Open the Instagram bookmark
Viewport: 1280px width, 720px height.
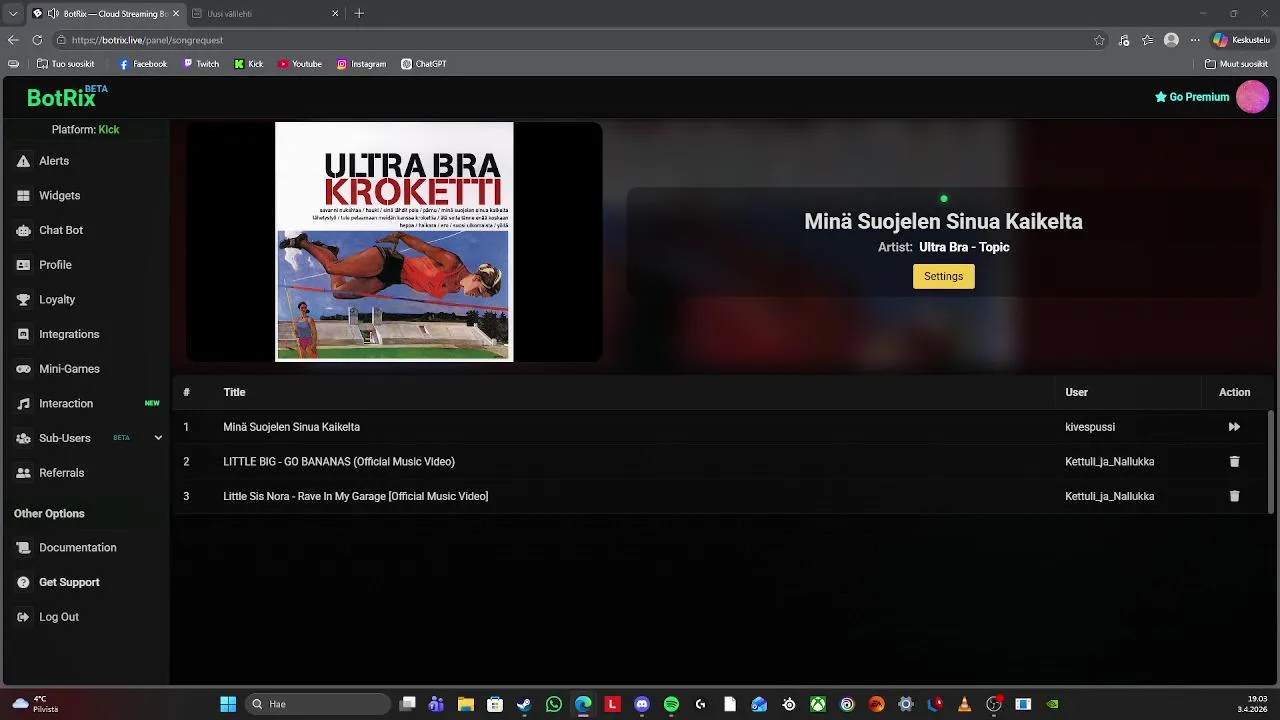click(361, 64)
